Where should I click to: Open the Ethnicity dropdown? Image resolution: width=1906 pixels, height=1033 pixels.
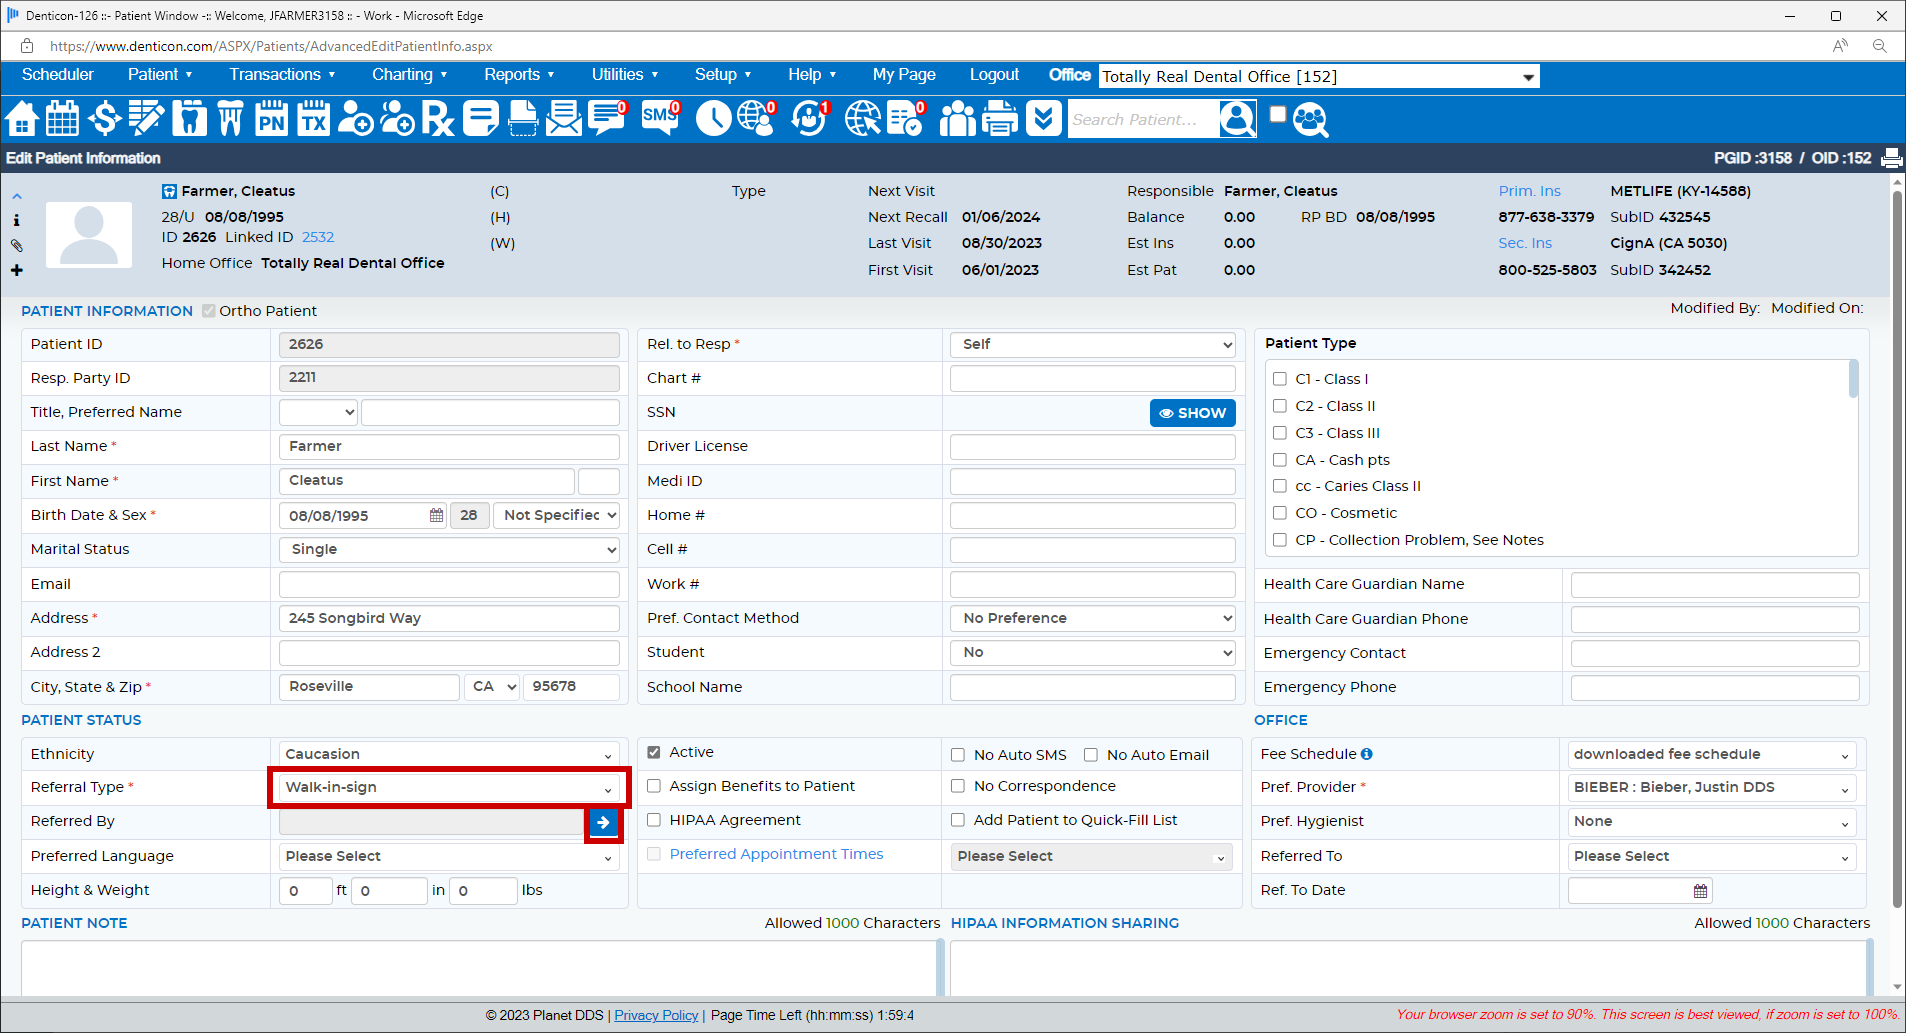(x=449, y=754)
